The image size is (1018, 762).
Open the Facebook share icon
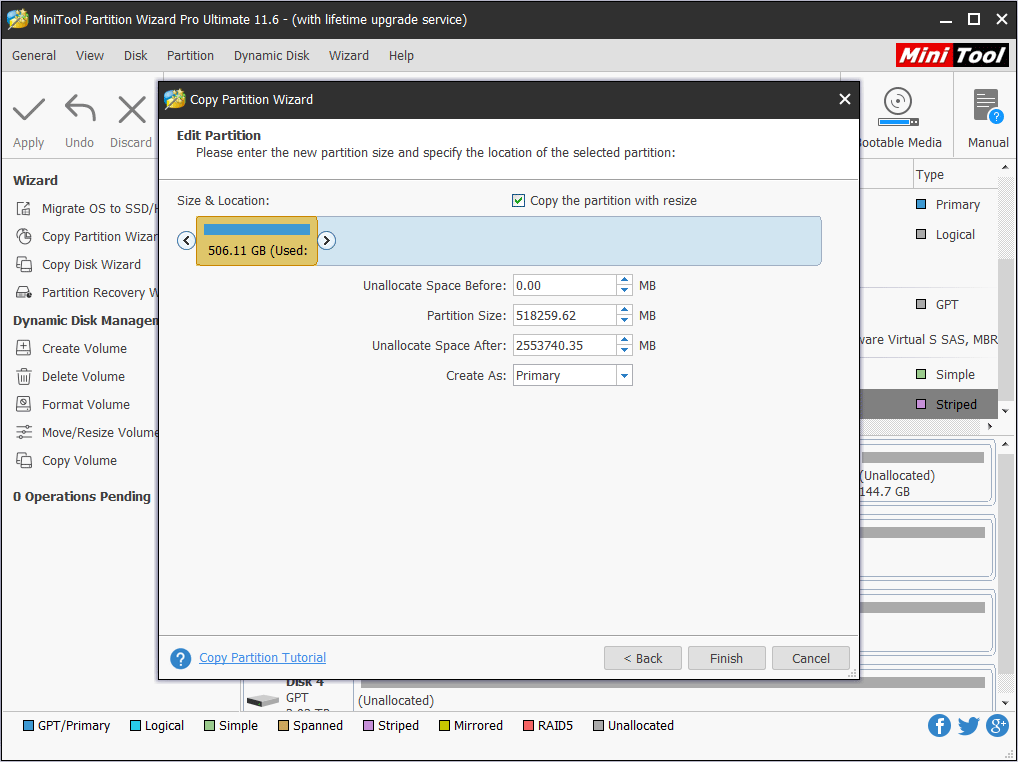click(x=939, y=726)
